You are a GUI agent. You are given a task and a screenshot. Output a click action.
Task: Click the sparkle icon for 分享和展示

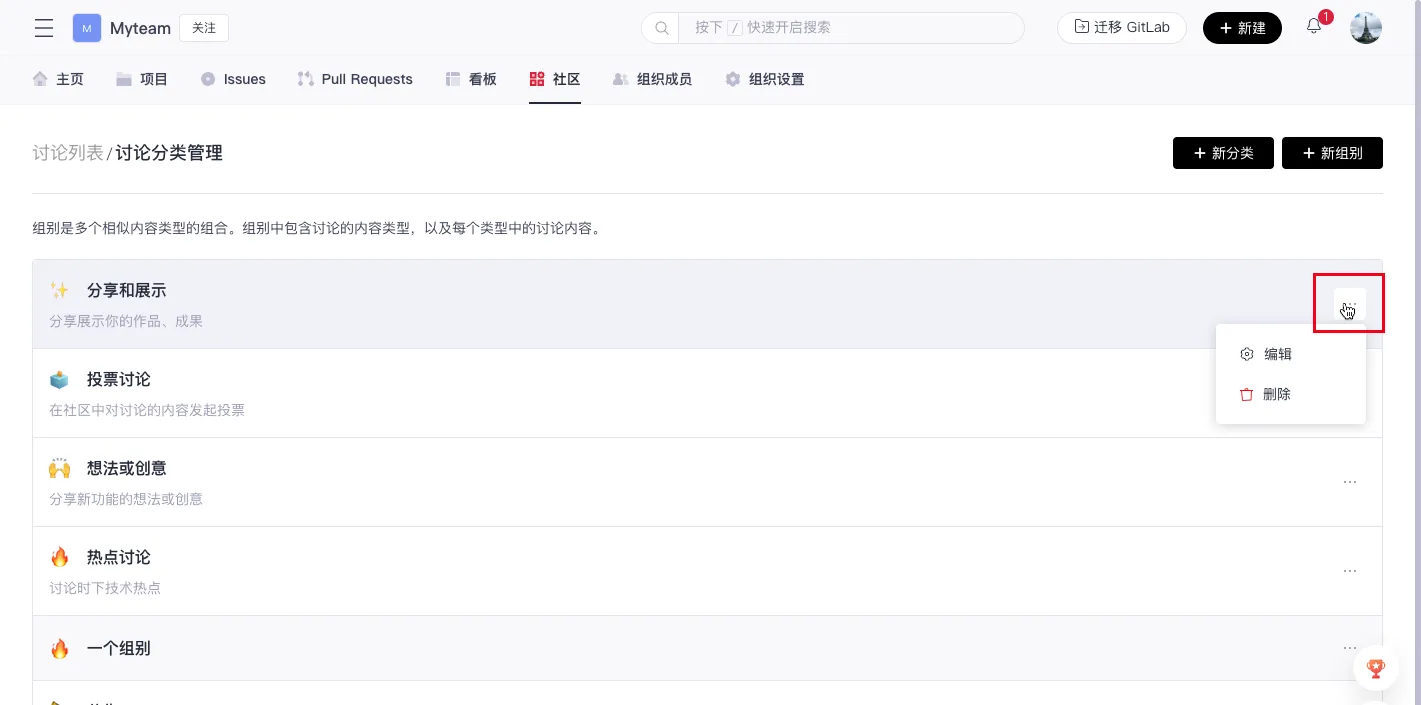(x=60, y=291)
